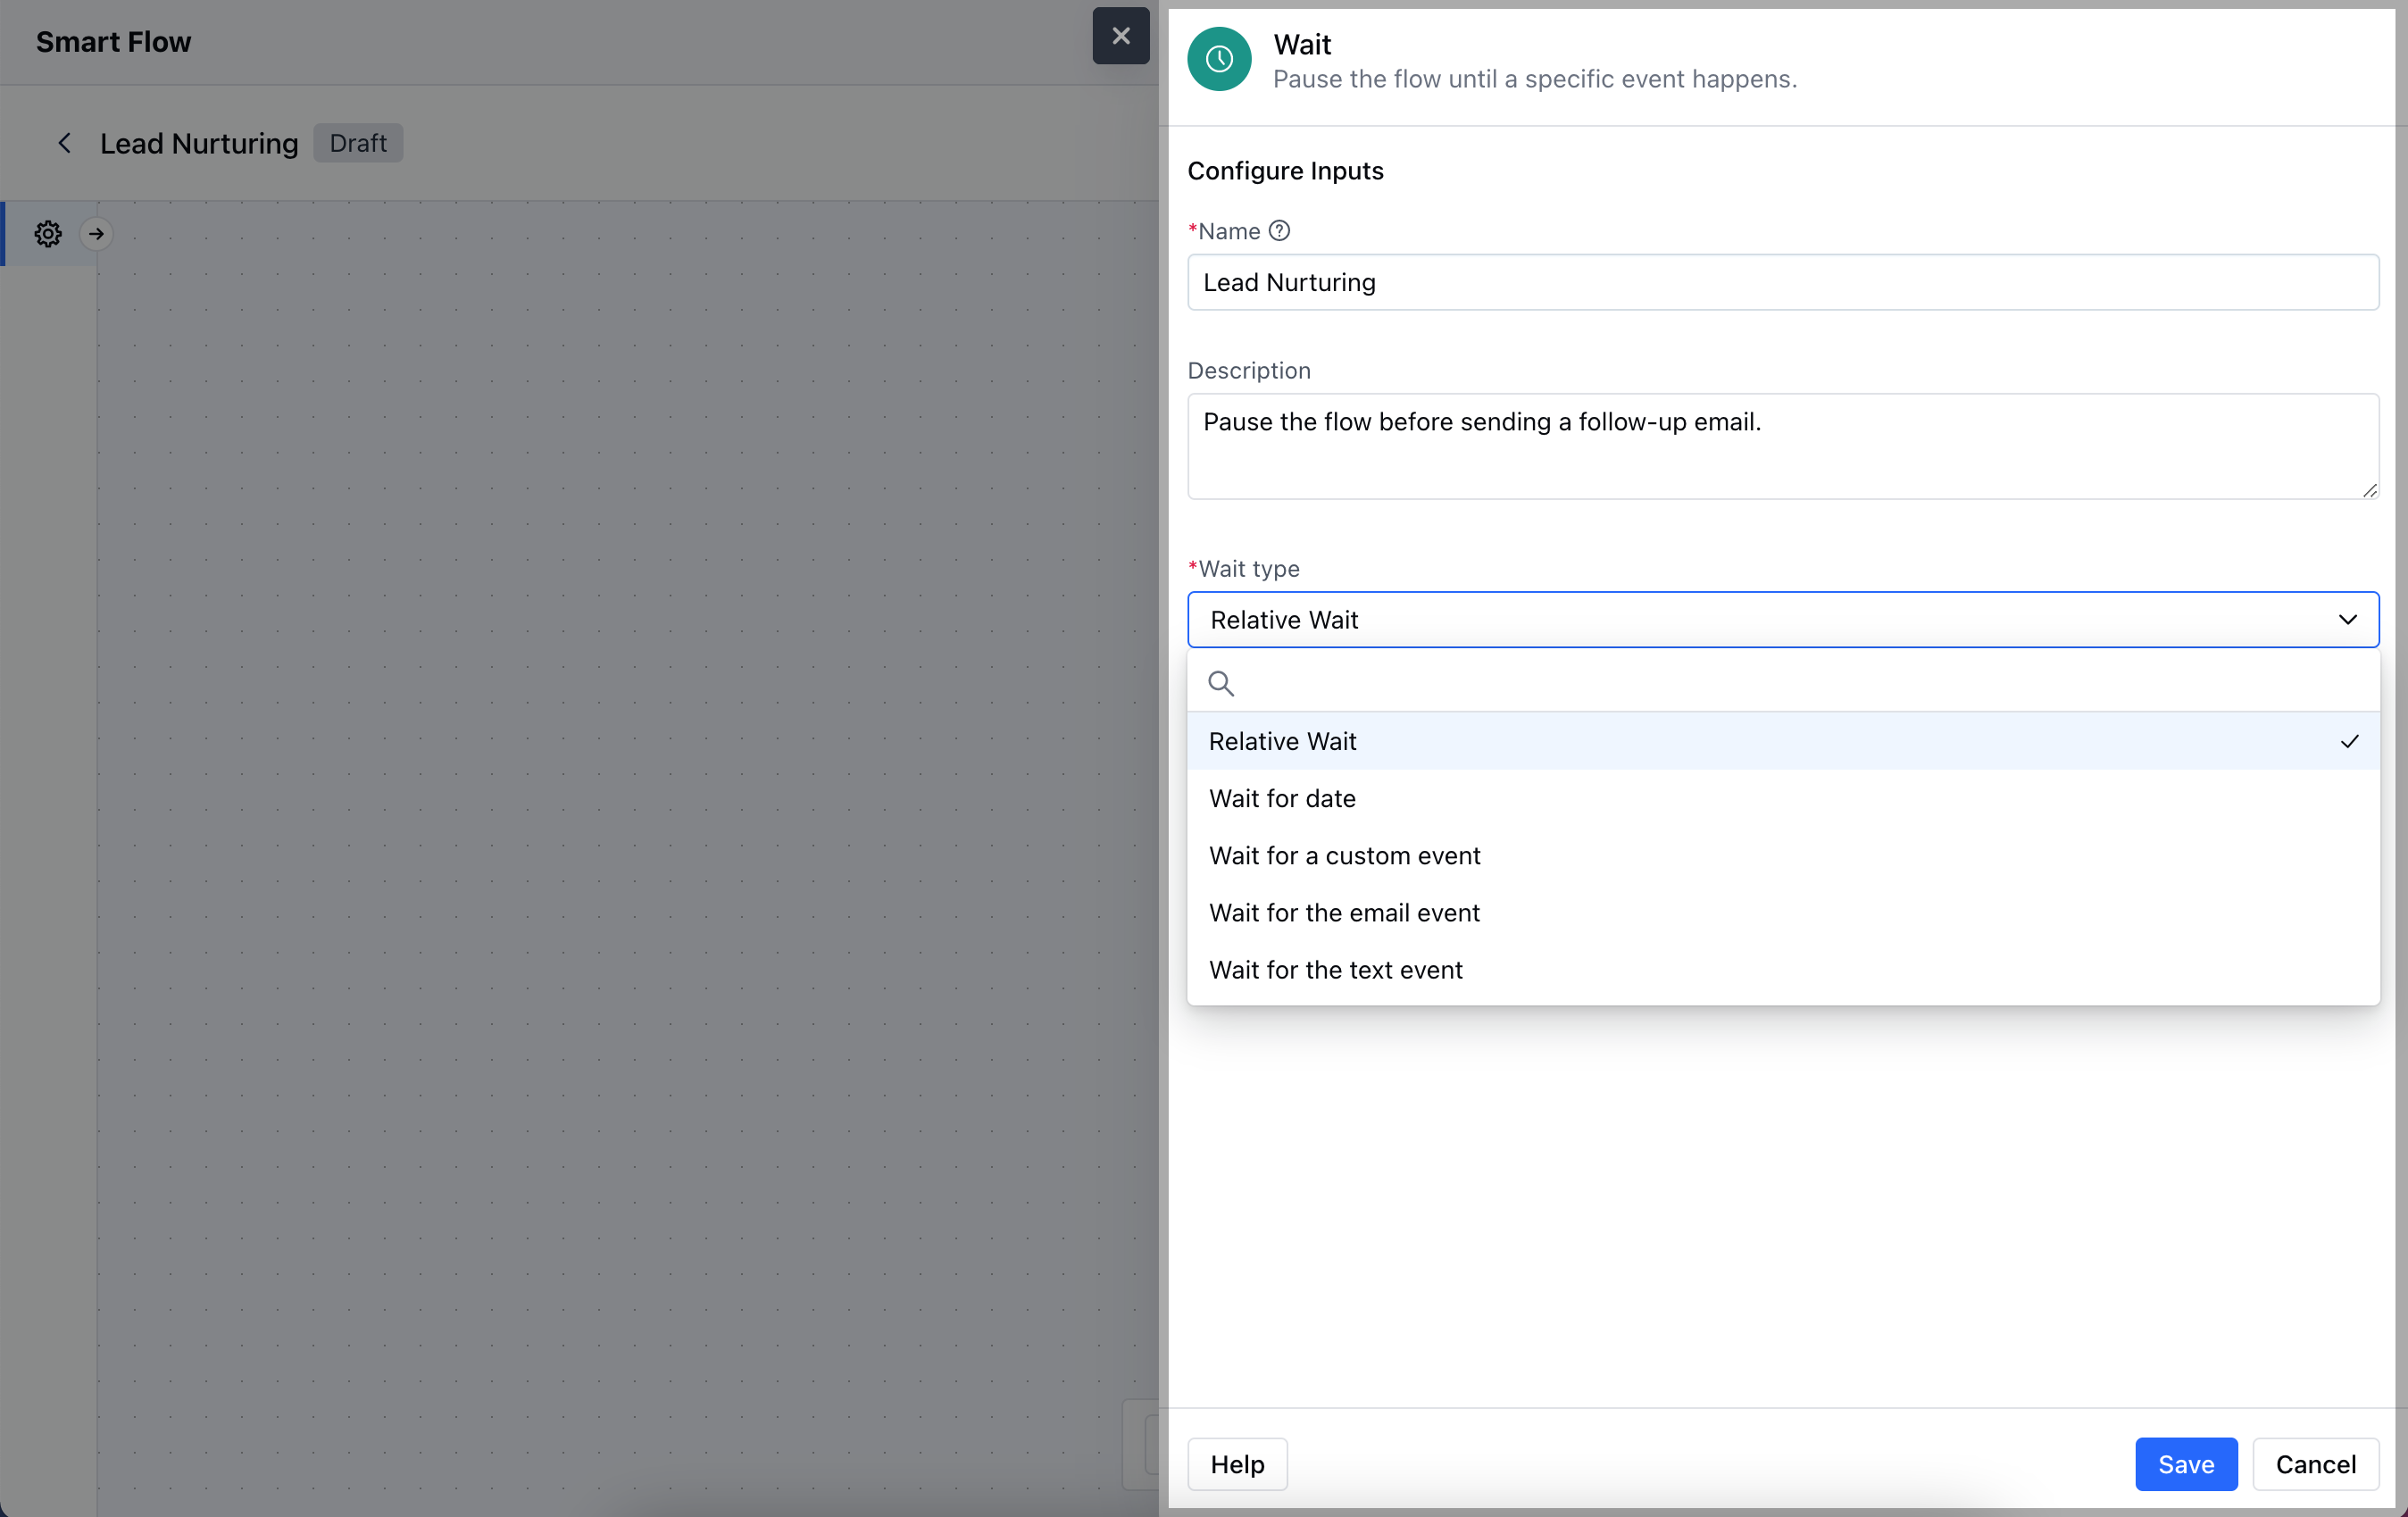Image resolution: width=2408 pixels, height=1517 pixels.
Task: Collapse the Wait type dropdown
Action: tap(1782, 620)
